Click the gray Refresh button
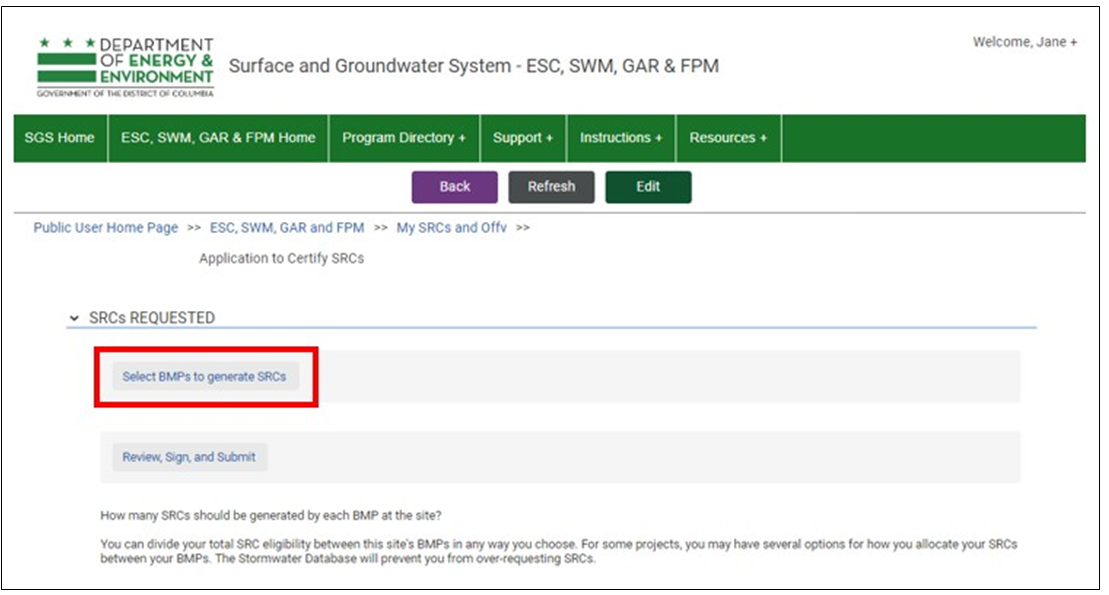Screen dimensions: 1109x595 (551, 187)
